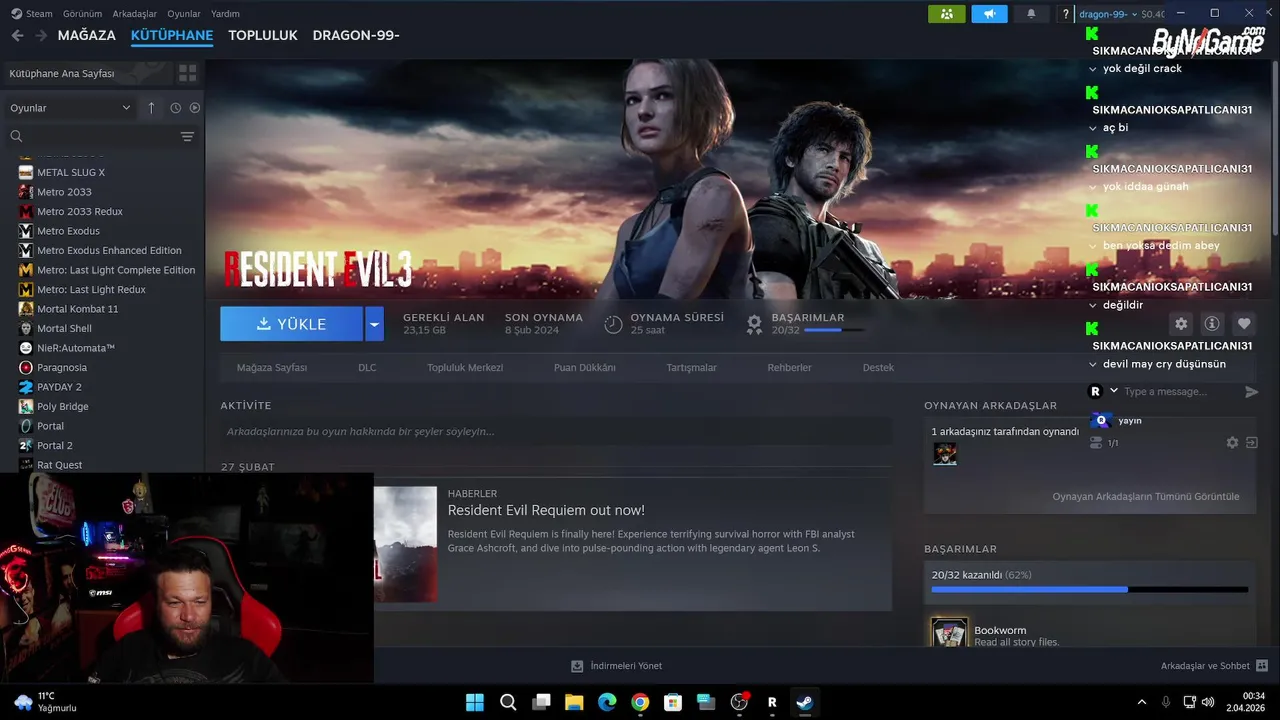The height and width of the screenshot is (720, 1280).
Task: Switch to the TOPLULUK tab
Action: pyautogui.click(x=263, y=35)
